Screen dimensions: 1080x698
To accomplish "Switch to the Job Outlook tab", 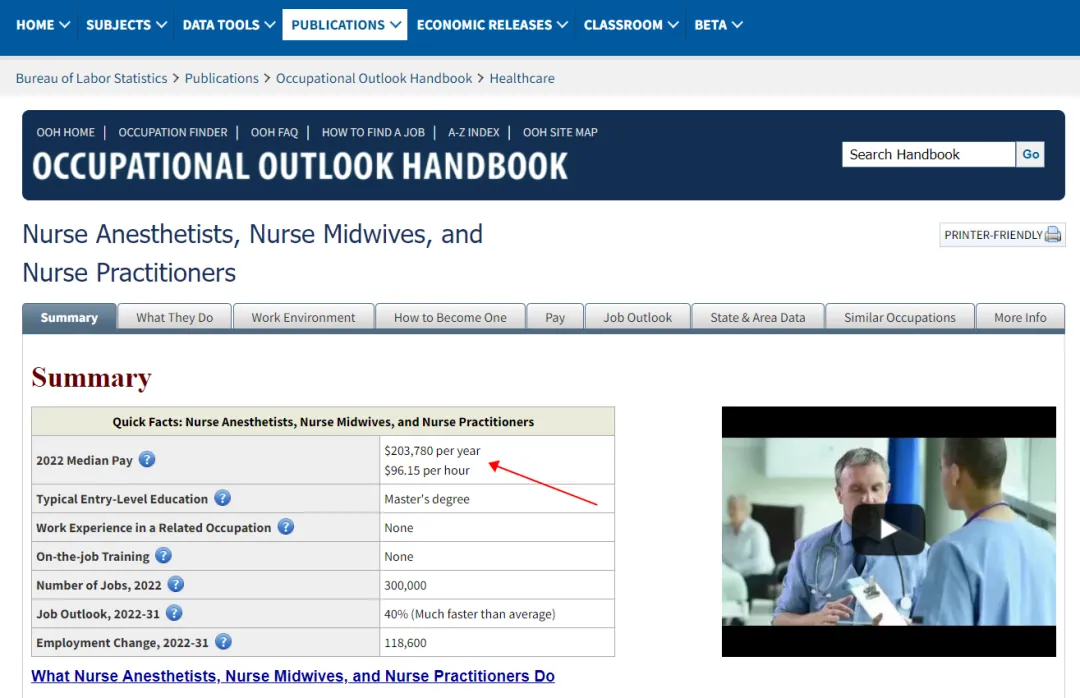I will click(x=638, y=318).
